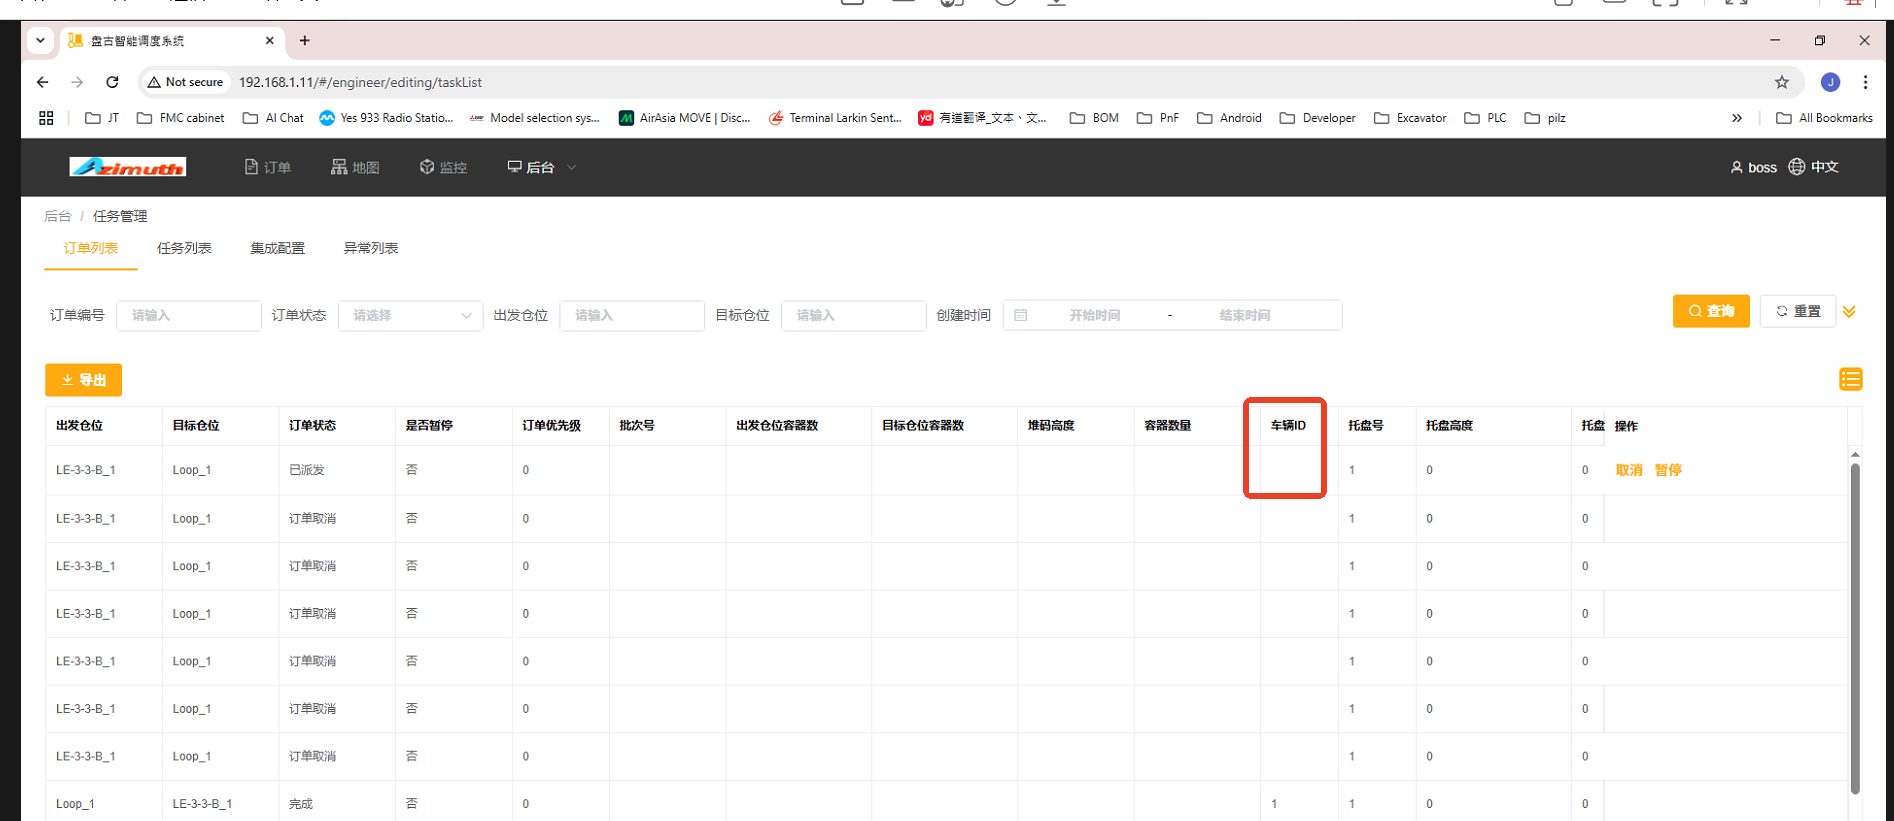Image resolution: width=1894 pixels, height=821 pixels.
Task: Open the 订单状态 select dropdown
Action: coord(410,315)
